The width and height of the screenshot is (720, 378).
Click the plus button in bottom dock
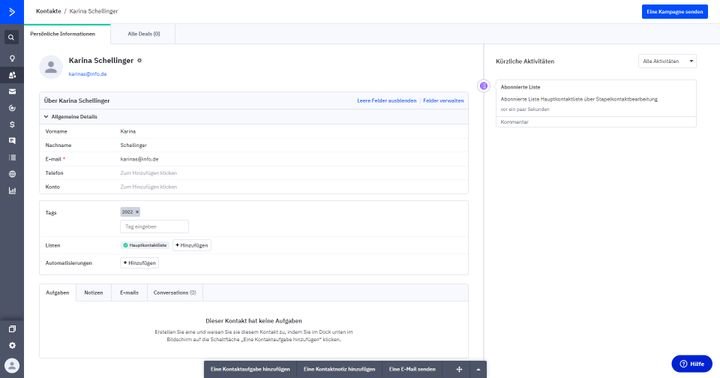point(459,369)
